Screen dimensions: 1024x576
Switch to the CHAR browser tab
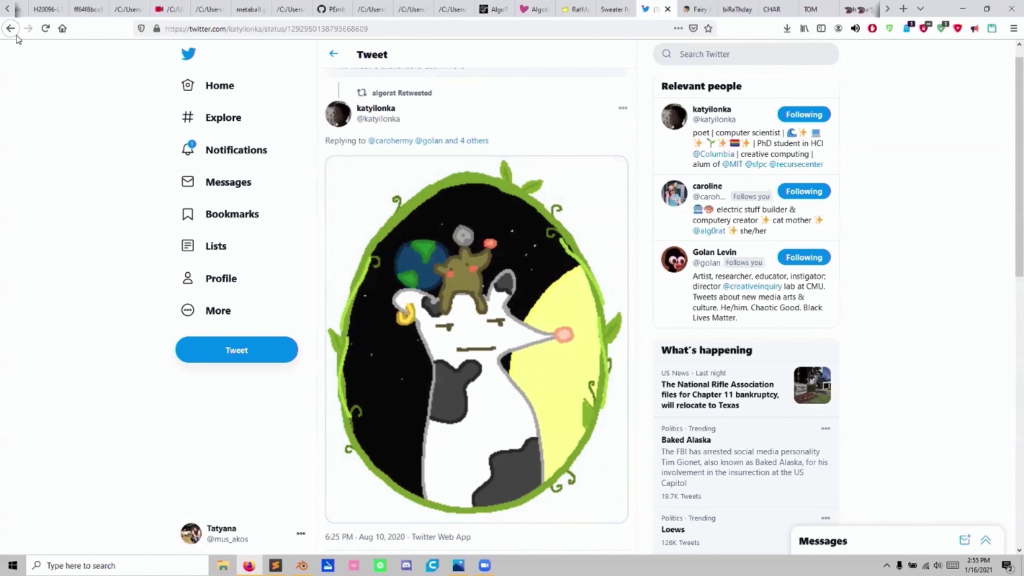pos(772,9)
